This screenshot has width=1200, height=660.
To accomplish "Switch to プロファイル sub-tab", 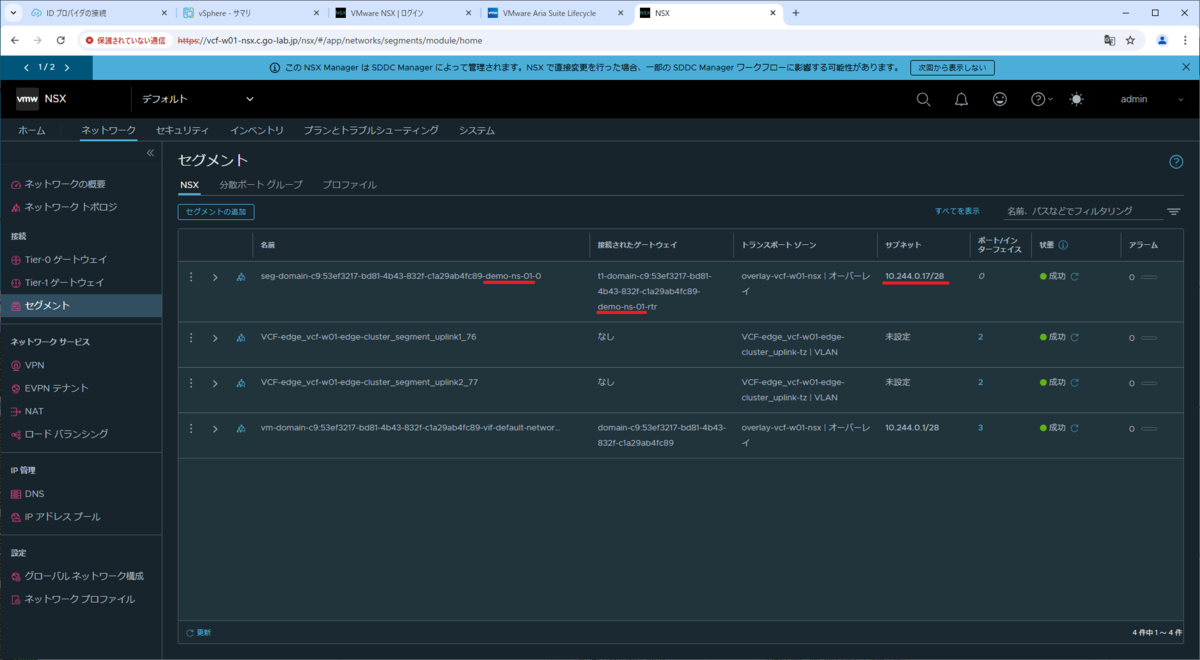I will (x=349, y=185).
